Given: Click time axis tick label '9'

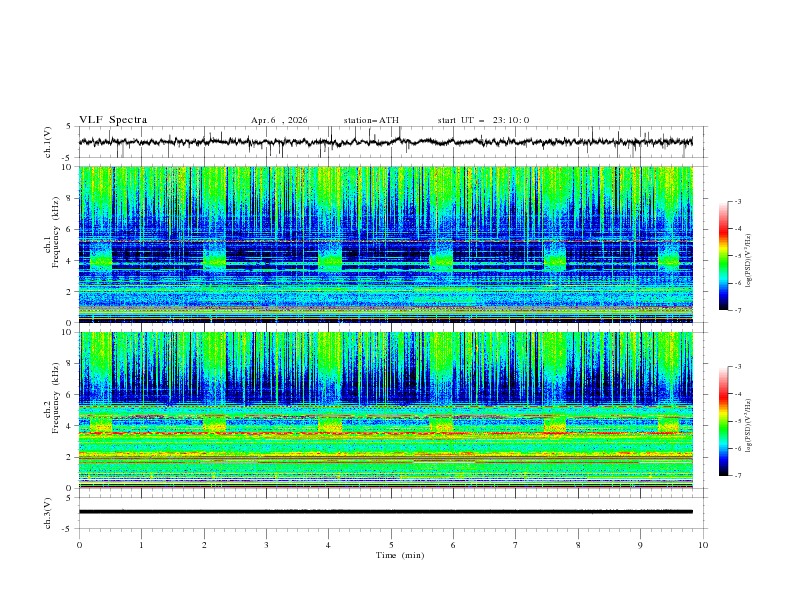Looking at the screenshot, I should (640, 545).
